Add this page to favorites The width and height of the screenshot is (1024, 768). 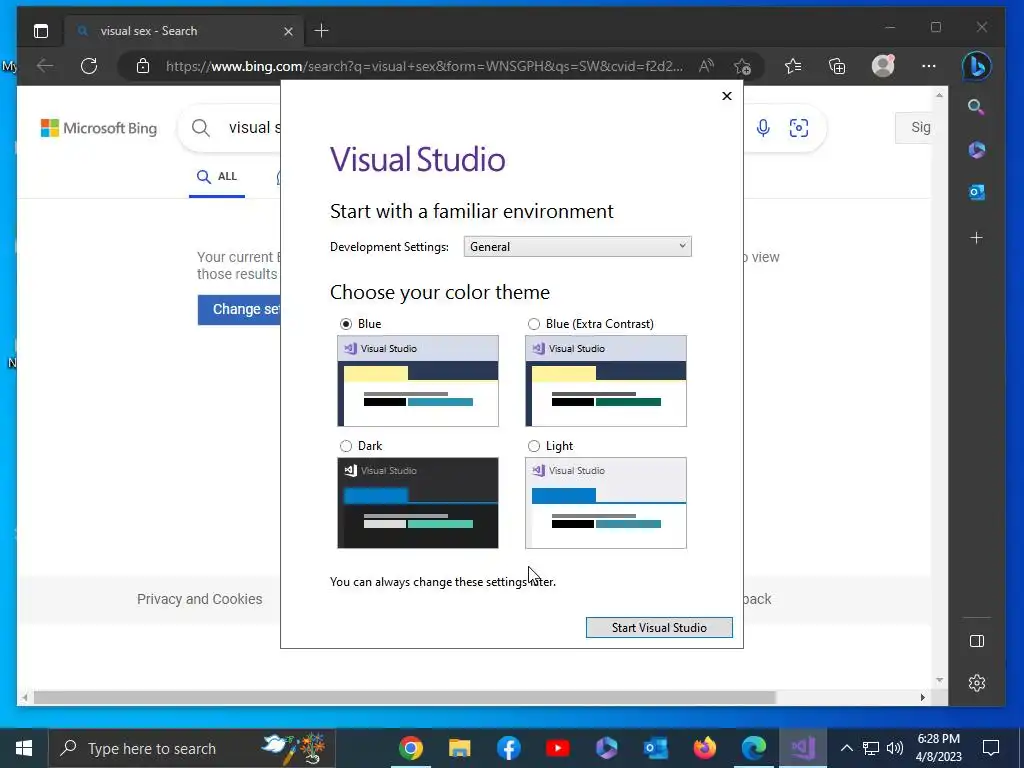tap(742, 66)
